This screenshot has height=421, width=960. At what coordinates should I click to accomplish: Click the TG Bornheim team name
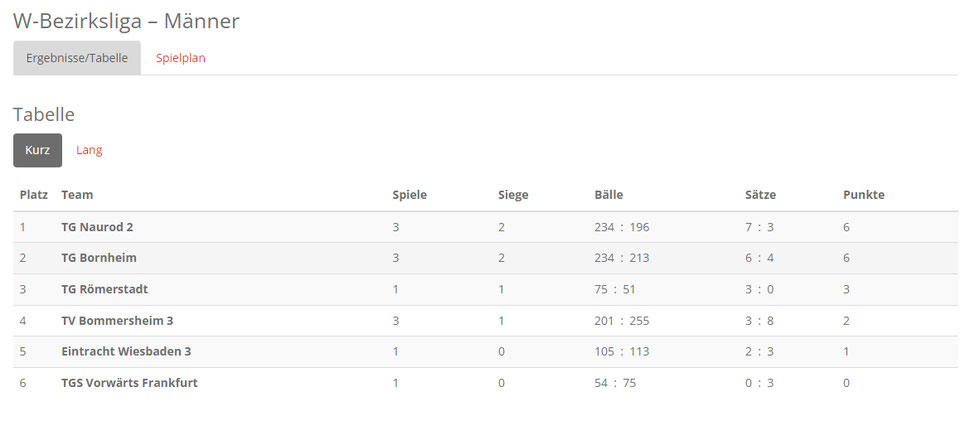99,258
